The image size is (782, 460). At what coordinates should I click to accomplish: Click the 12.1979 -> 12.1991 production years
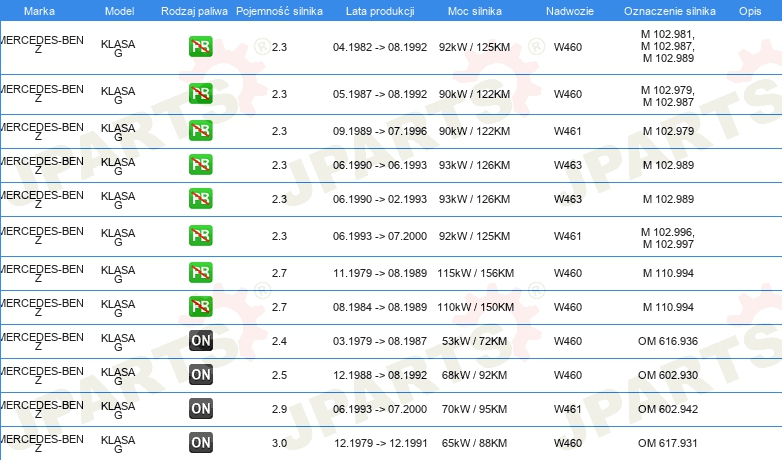pos(381,443)
